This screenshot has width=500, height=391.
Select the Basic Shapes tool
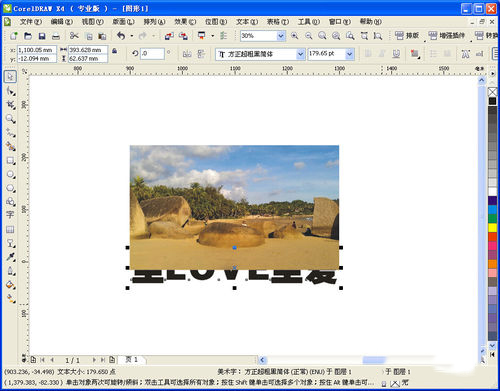[10, 202]
